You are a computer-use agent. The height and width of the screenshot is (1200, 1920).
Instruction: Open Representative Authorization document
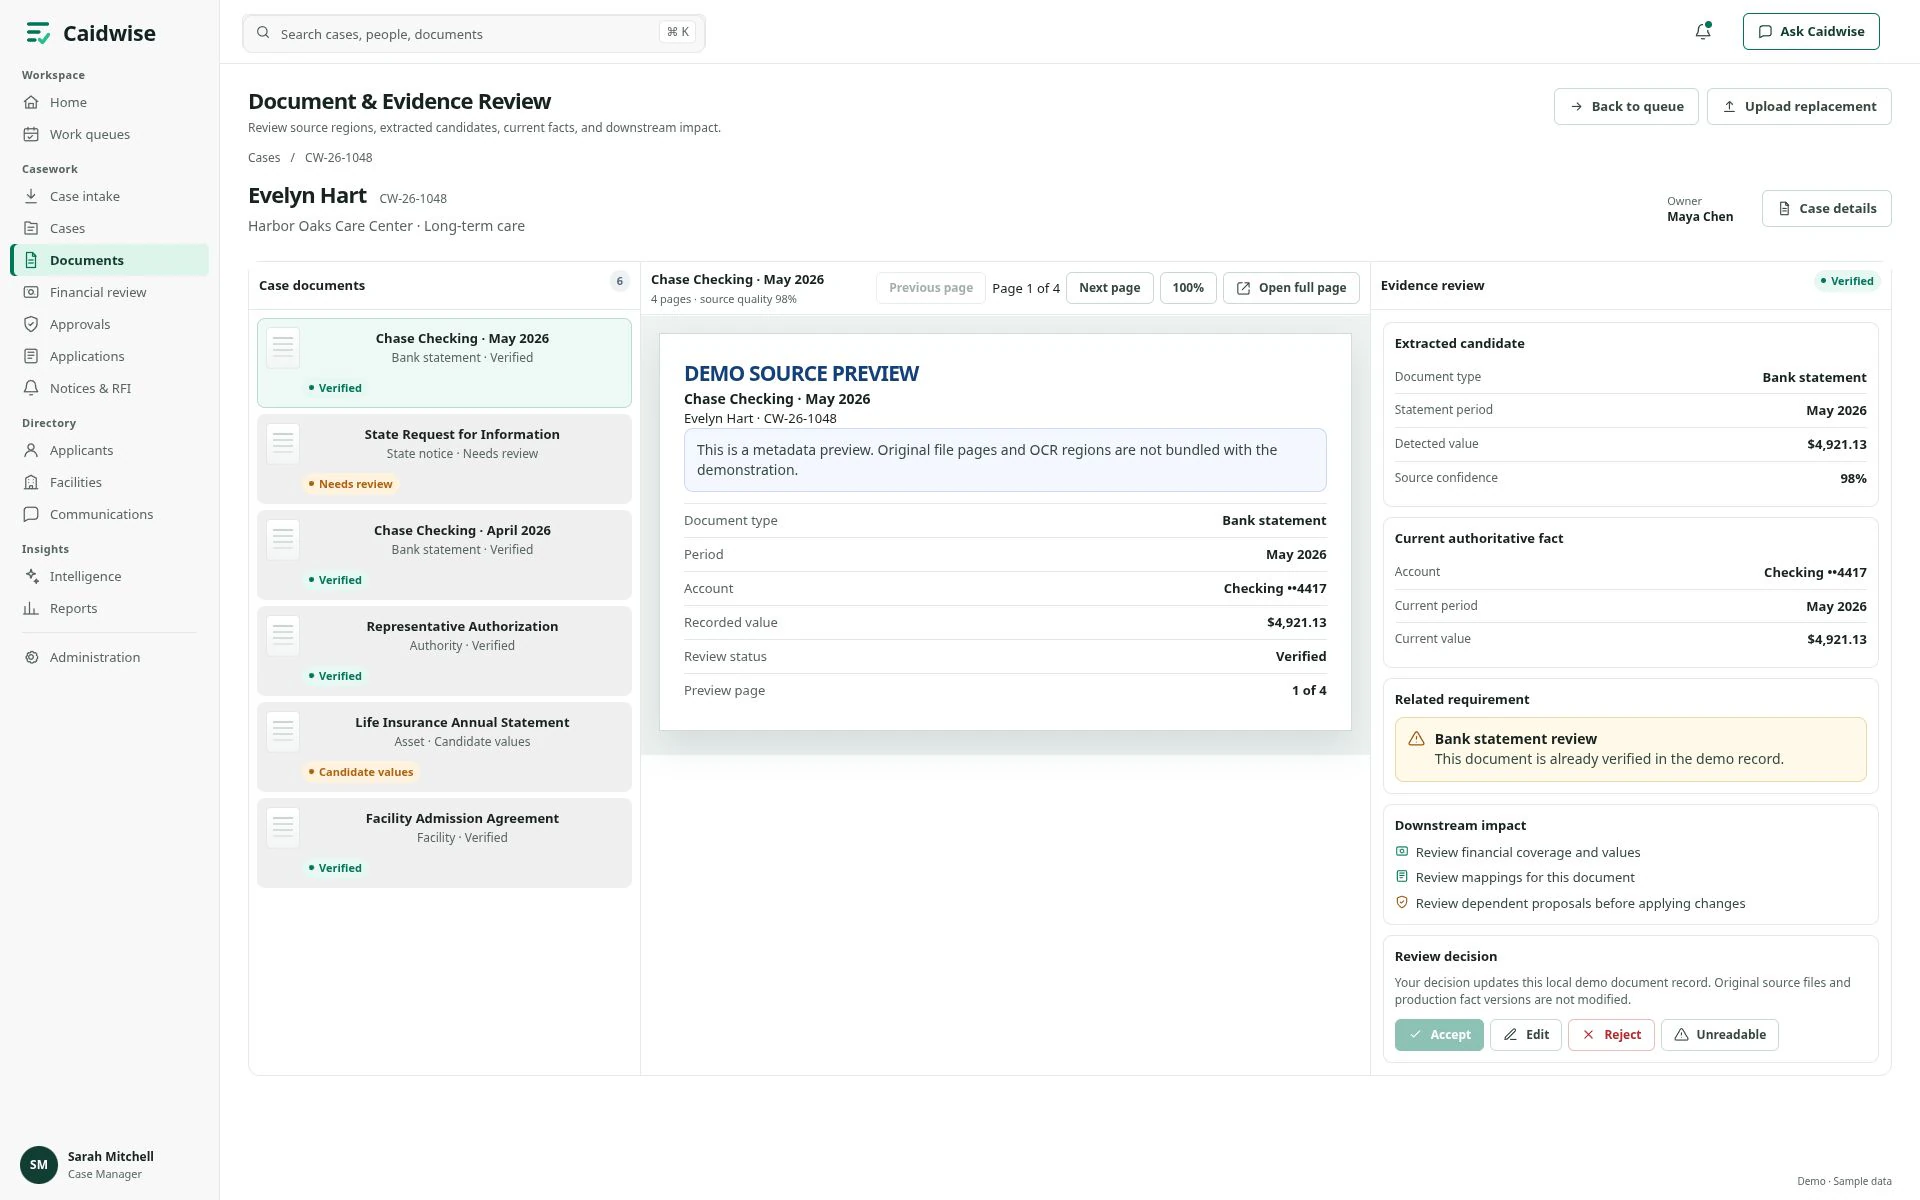(444, 651)
